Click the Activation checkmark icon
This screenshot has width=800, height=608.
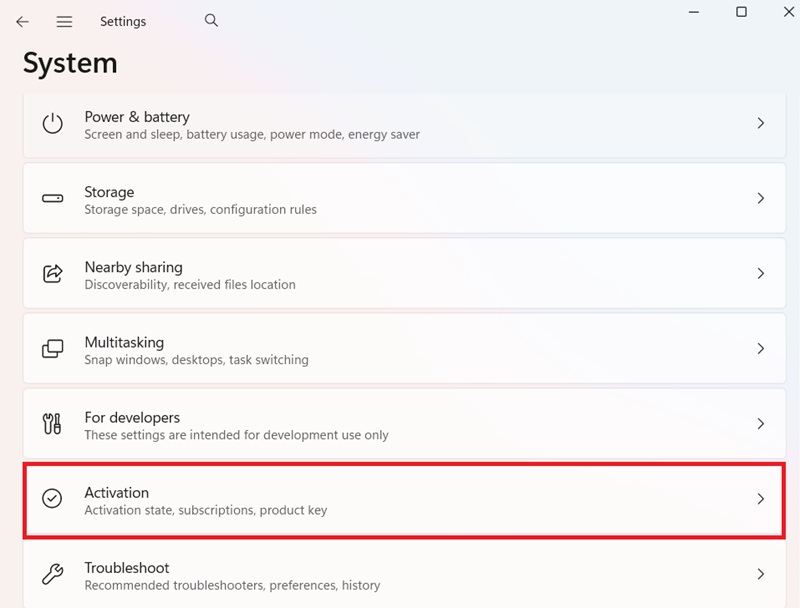[x=52, y=499]
